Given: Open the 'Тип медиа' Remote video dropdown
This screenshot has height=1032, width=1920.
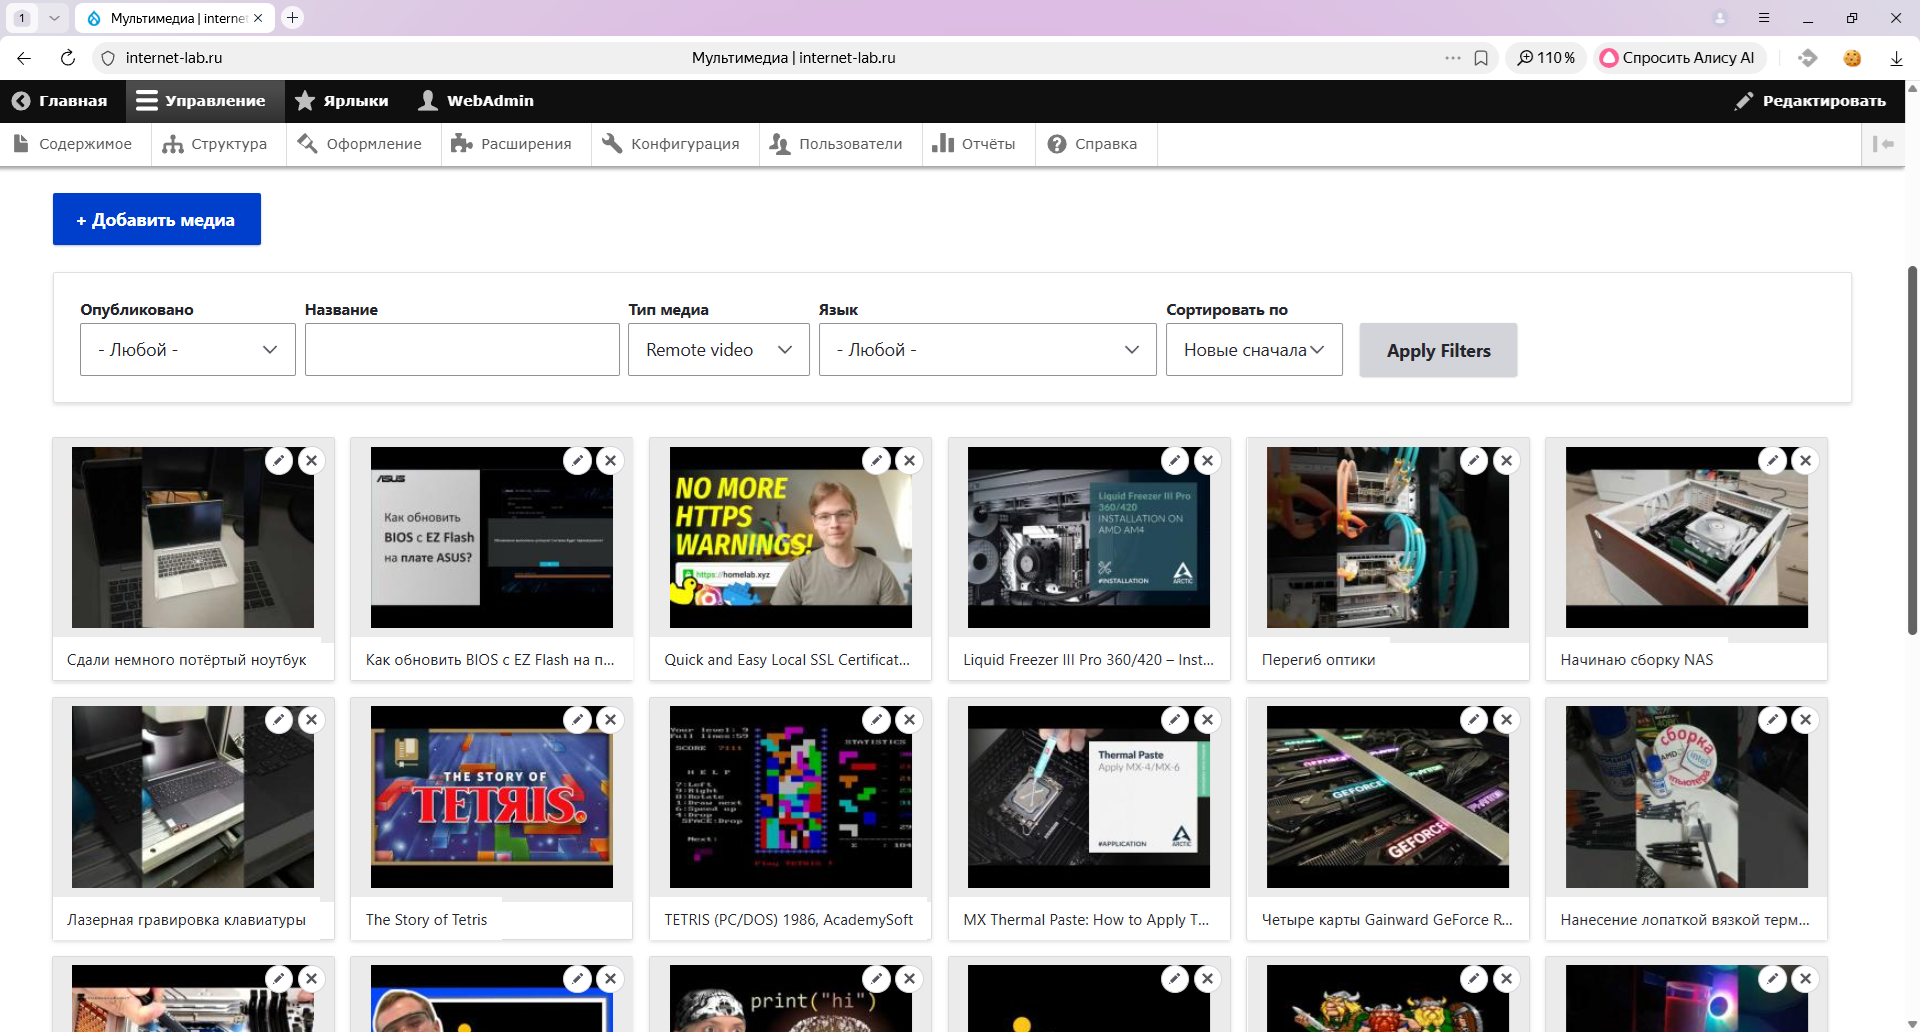Looking at the screenshot, I should [718, 350].
